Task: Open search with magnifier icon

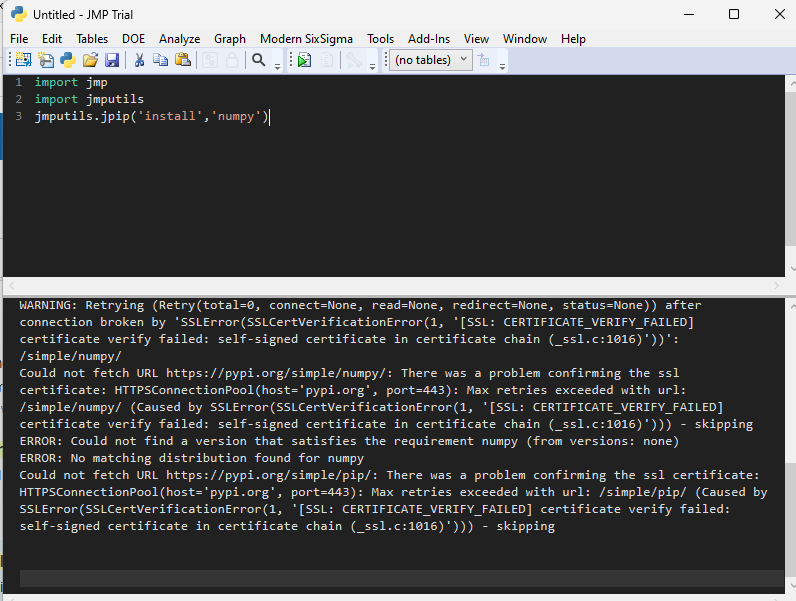Action: pyautogui.click(x=259, y=60)
